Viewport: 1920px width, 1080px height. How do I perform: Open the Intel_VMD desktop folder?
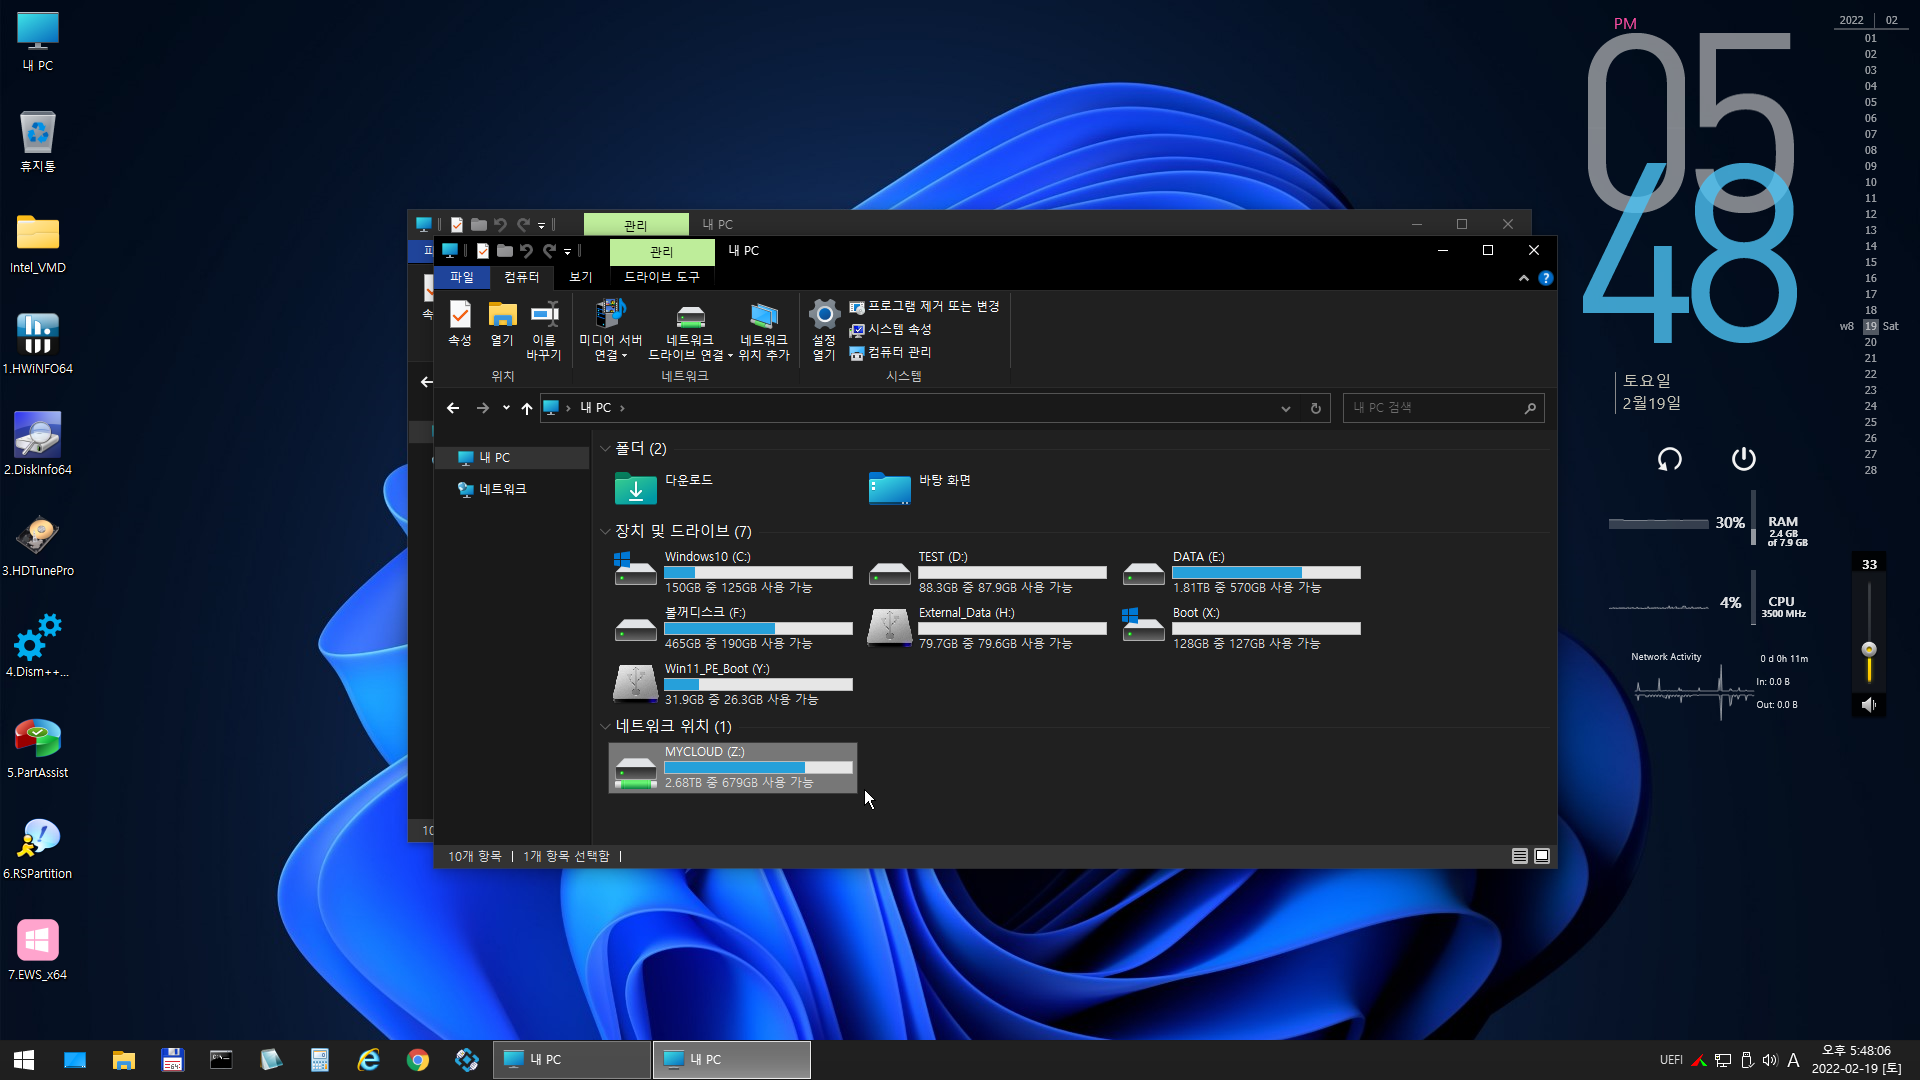[38, 243]
